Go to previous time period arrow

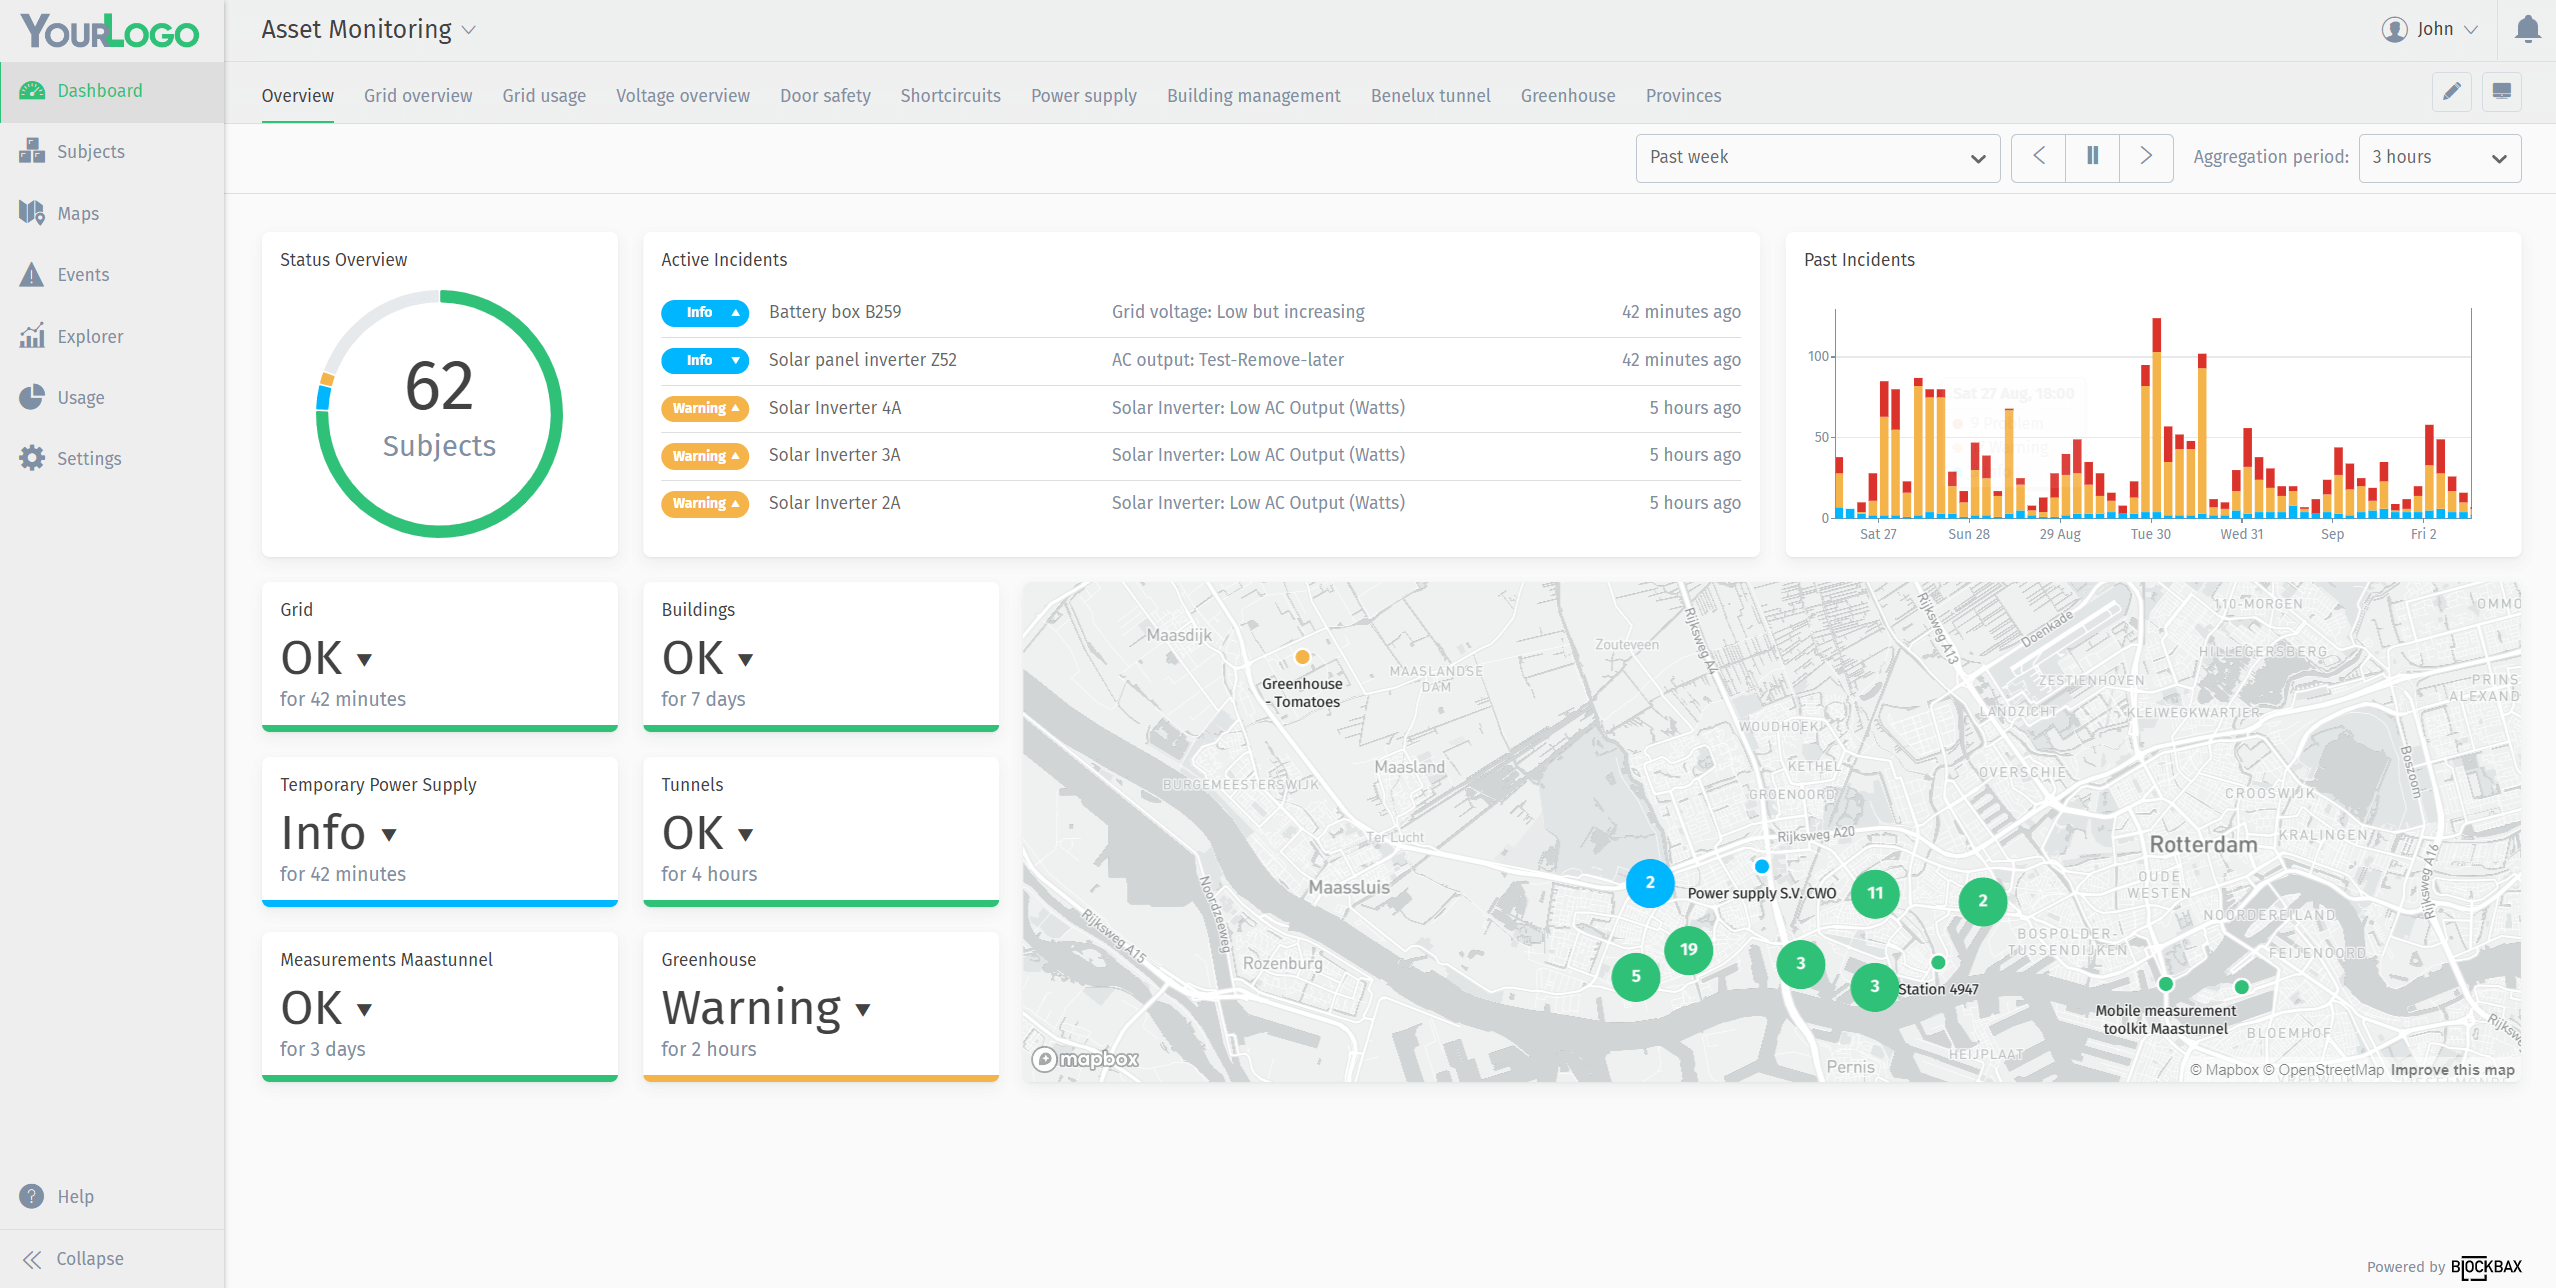pyautogui.click(x=2038, y=157)
